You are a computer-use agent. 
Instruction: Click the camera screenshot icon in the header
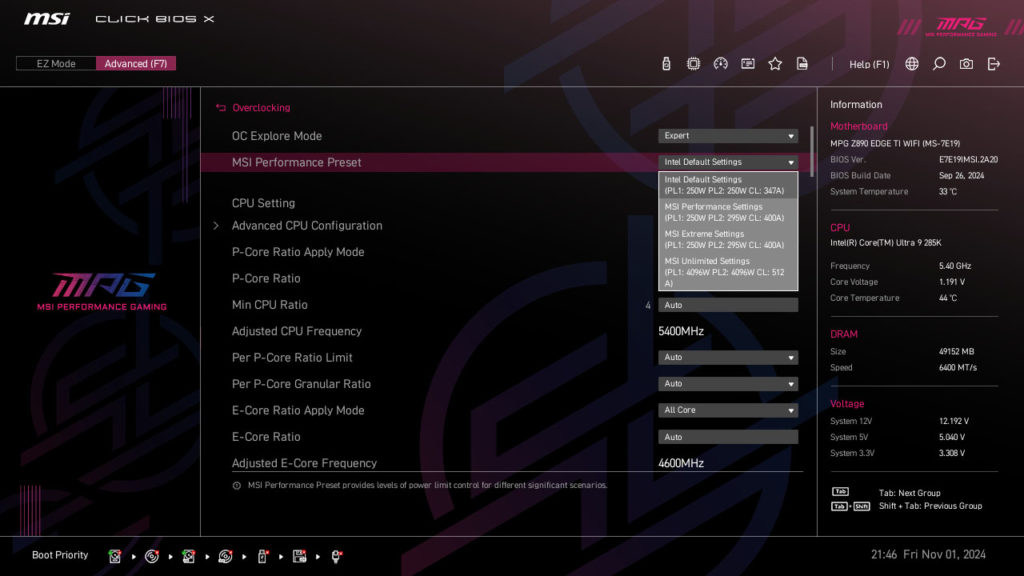(966, 62)
